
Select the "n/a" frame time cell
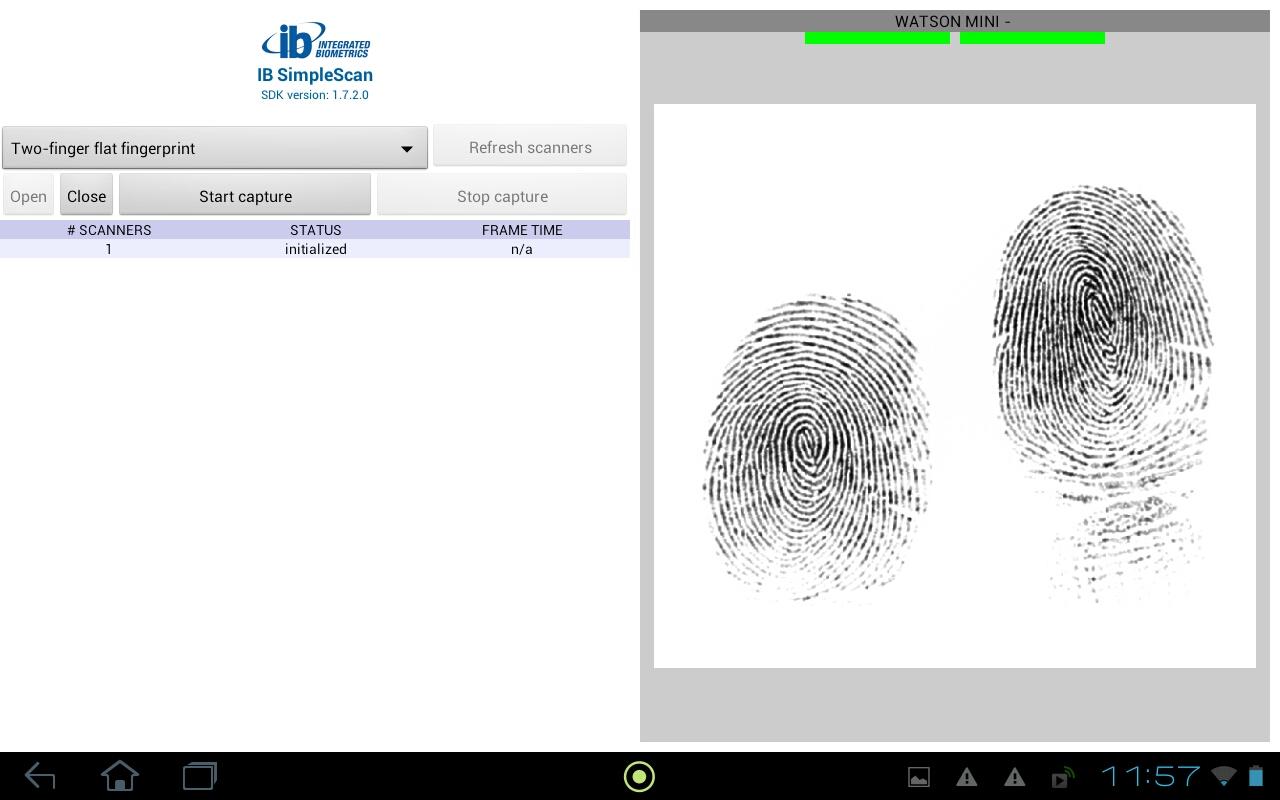click(x=522, y=249)
